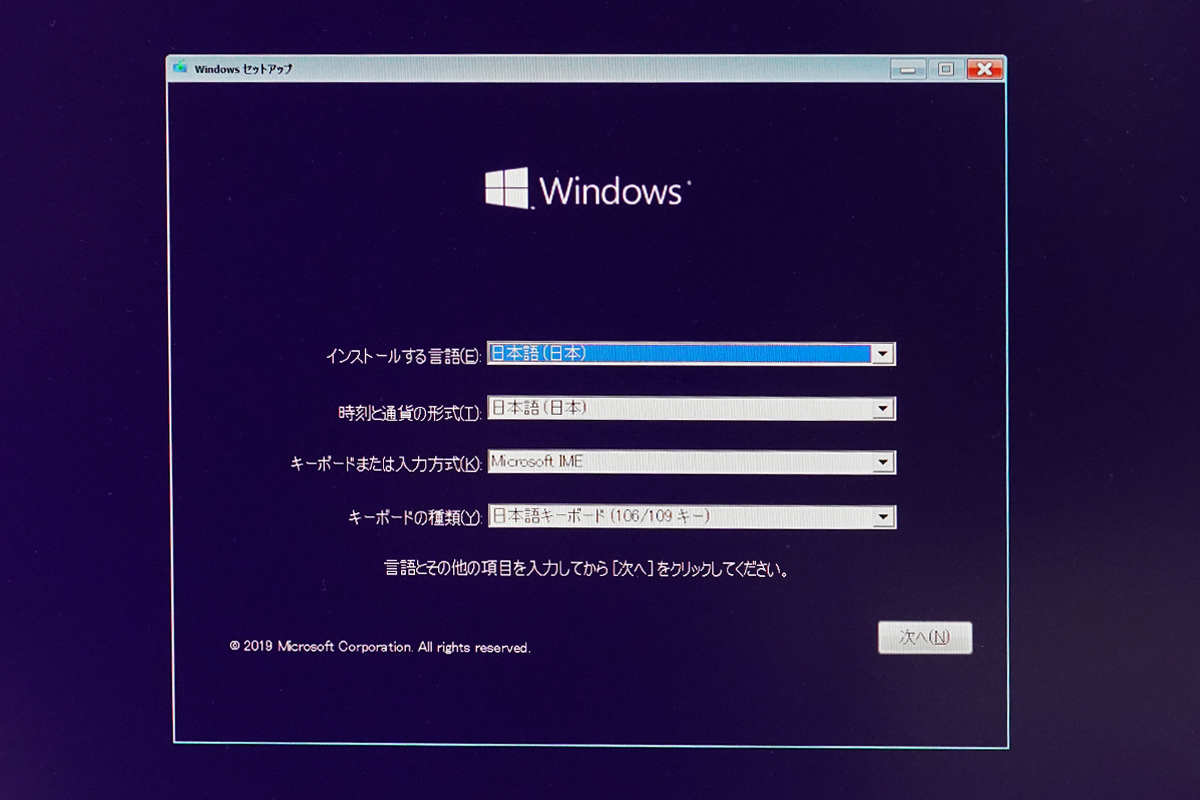This screenshot has width=1200, height=800.
Task: Minimize the Windows セットアップ window
Action: coord(908,70)
